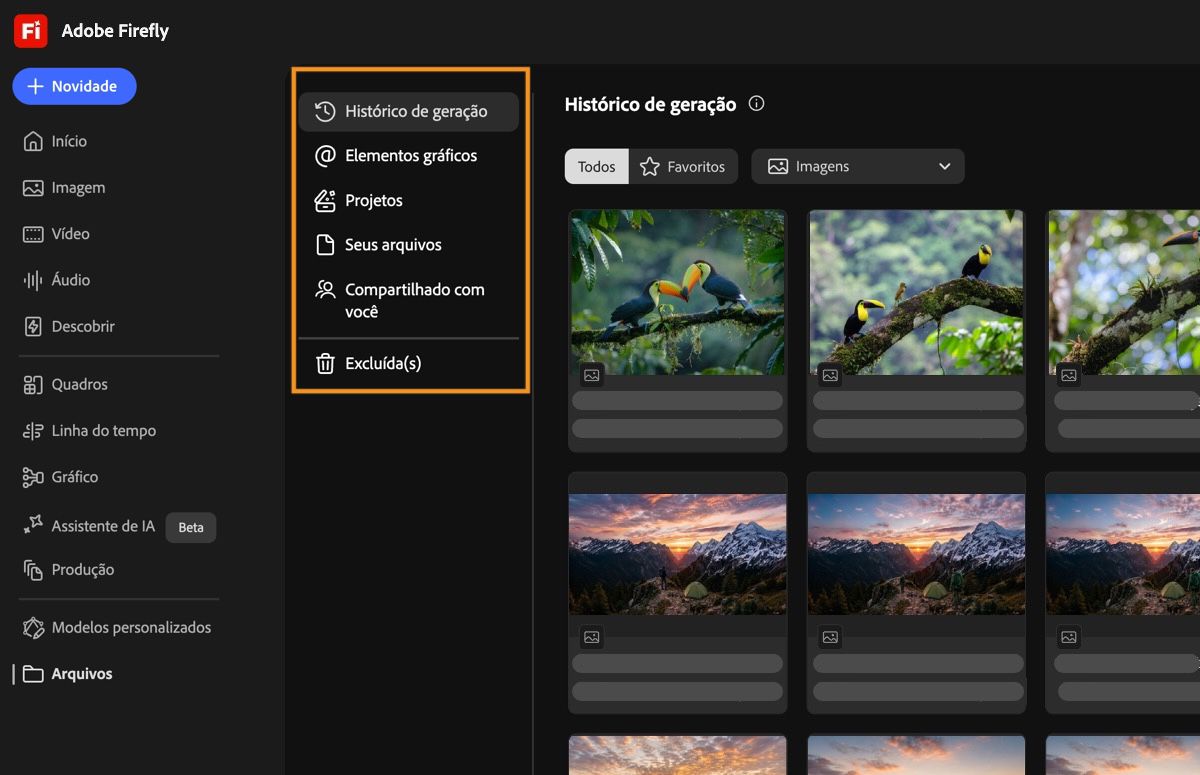The height and width of the screenshot is (775, 1200).
Task: Open first mountain sunset tent thumbnail
Action: [x=678, y=554]
